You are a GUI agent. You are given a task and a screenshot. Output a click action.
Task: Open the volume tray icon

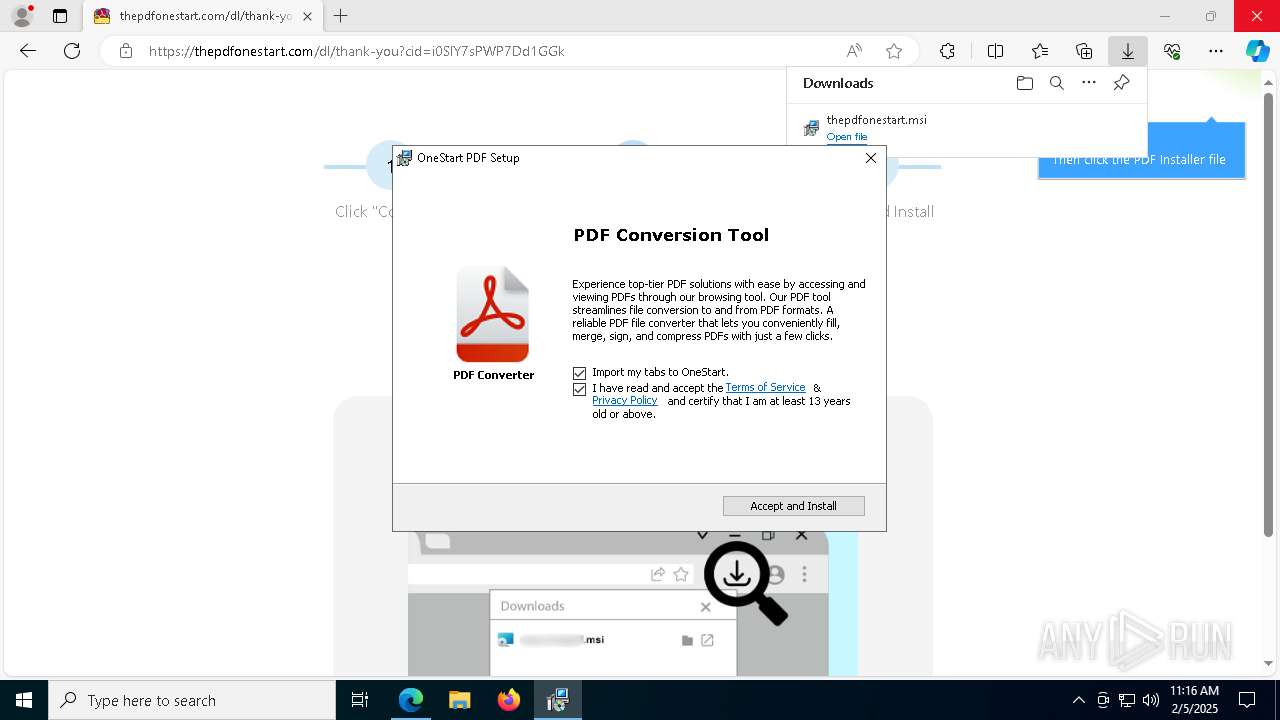click(1151, 700)
